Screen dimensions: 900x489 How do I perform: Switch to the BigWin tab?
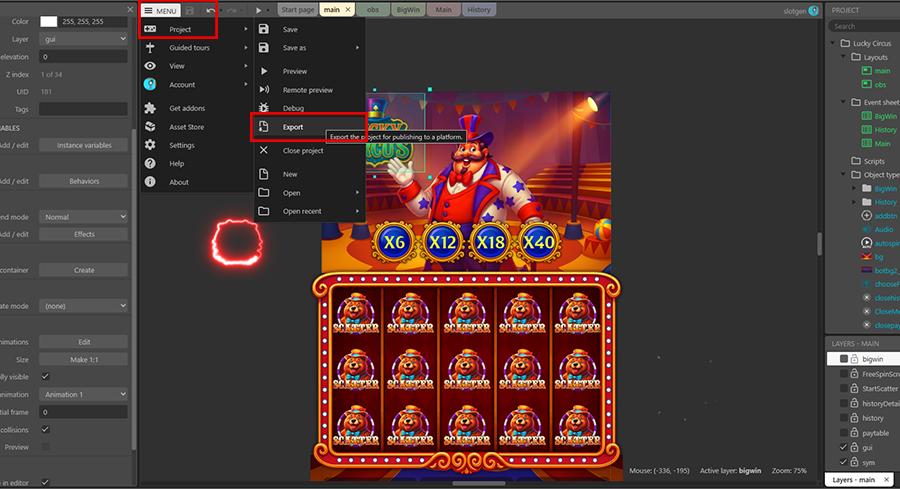407,9
